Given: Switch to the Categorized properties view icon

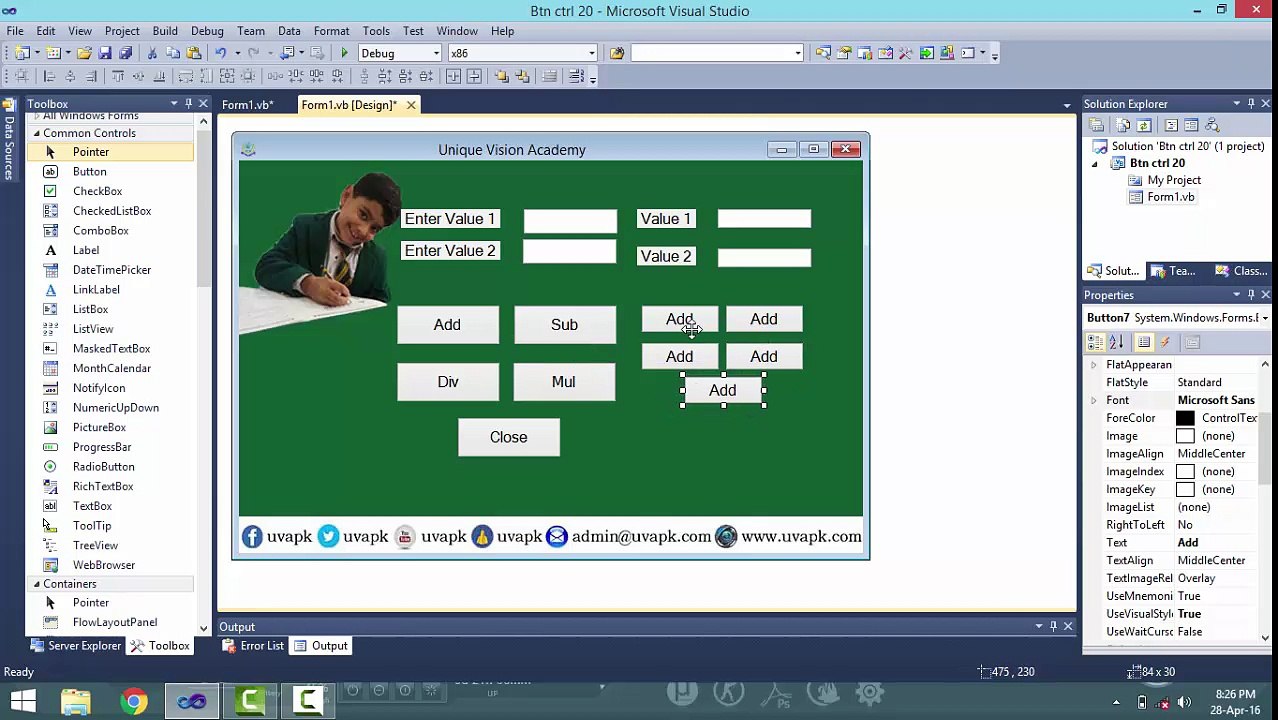Looking at the screenshot, I should [1096, 342].
